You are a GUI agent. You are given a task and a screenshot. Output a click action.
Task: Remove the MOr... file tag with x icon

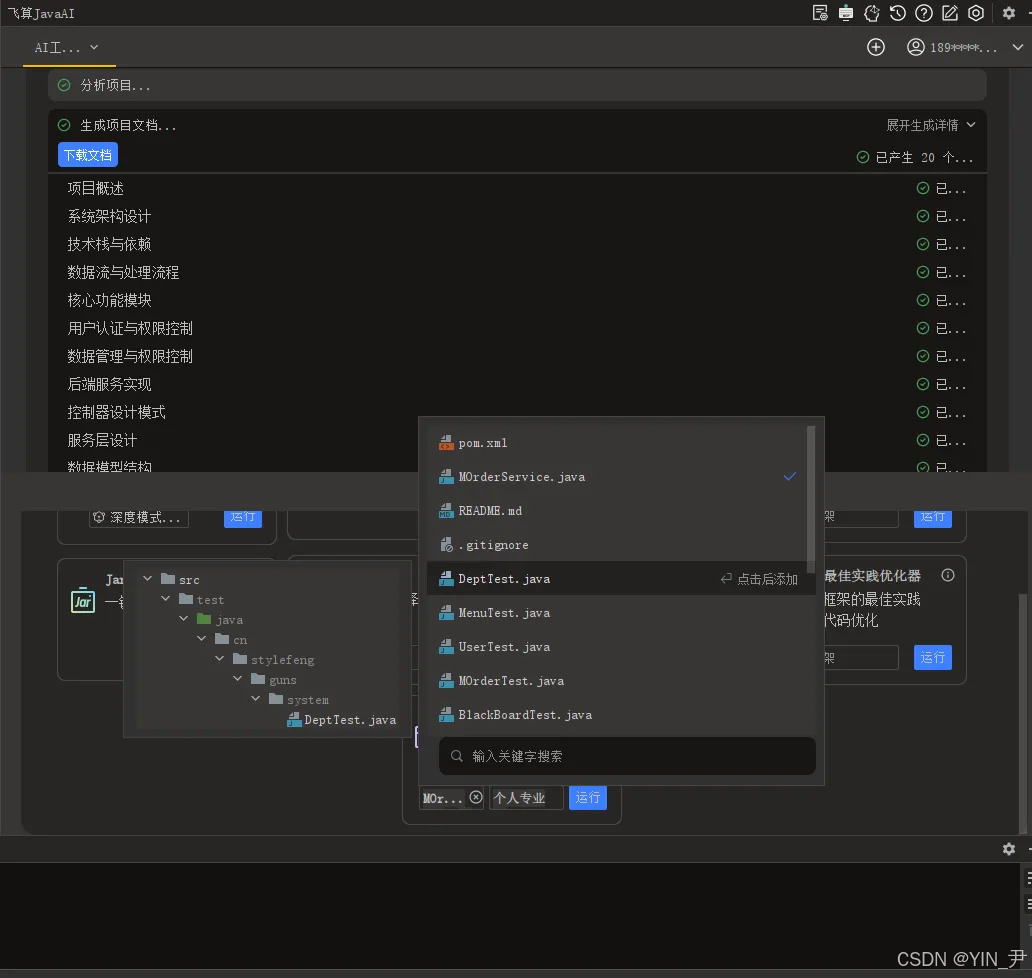(x=476, y=798)
